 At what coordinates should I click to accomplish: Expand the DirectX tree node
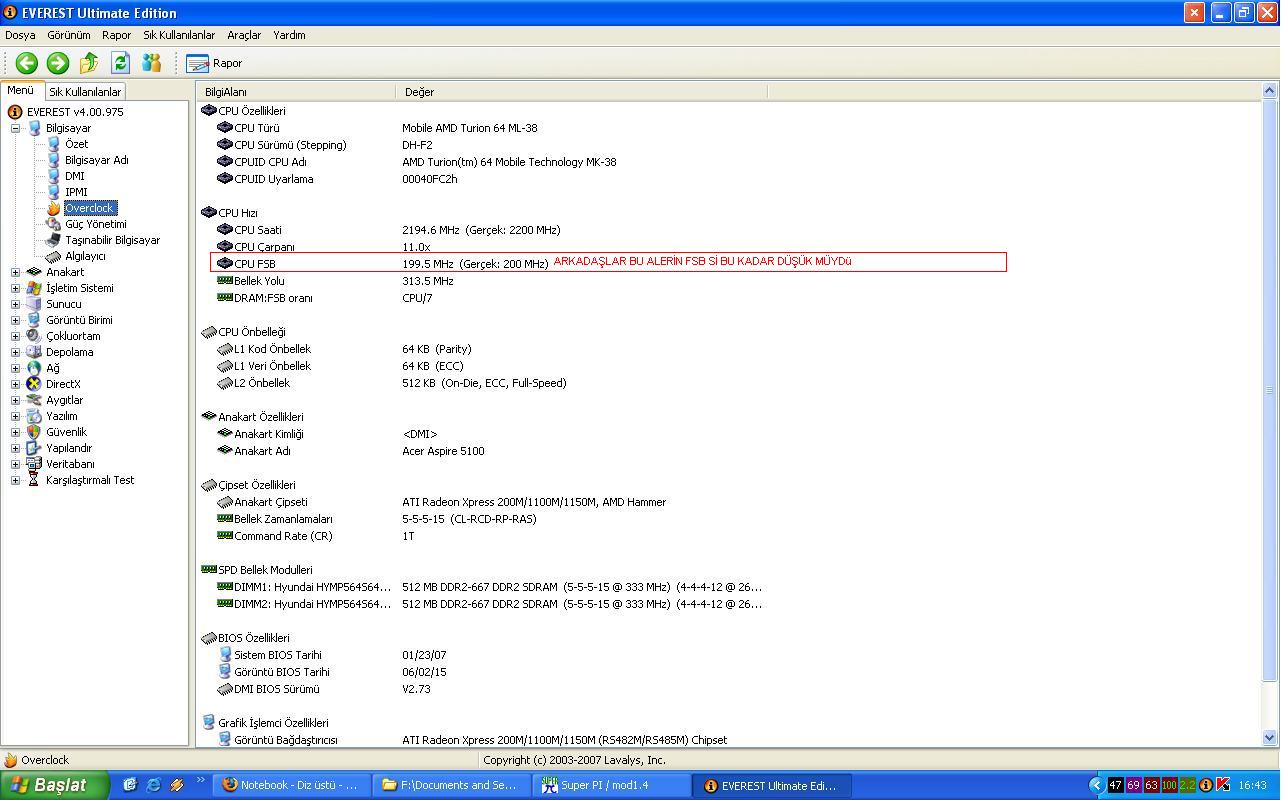(x=15, y=384)
